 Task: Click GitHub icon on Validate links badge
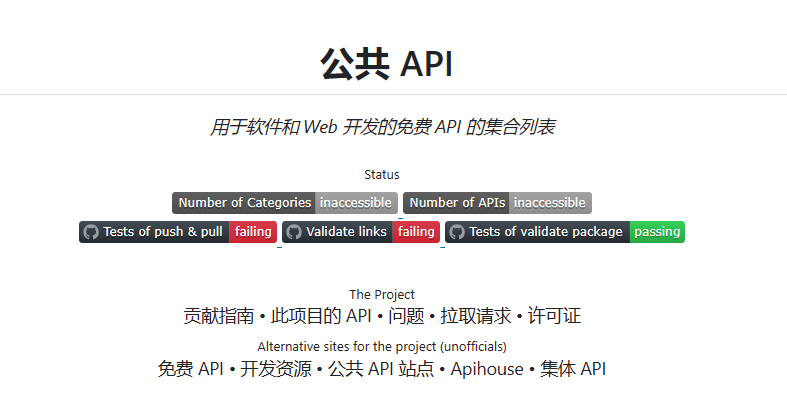pyautogui.click(x=294, y=232)
